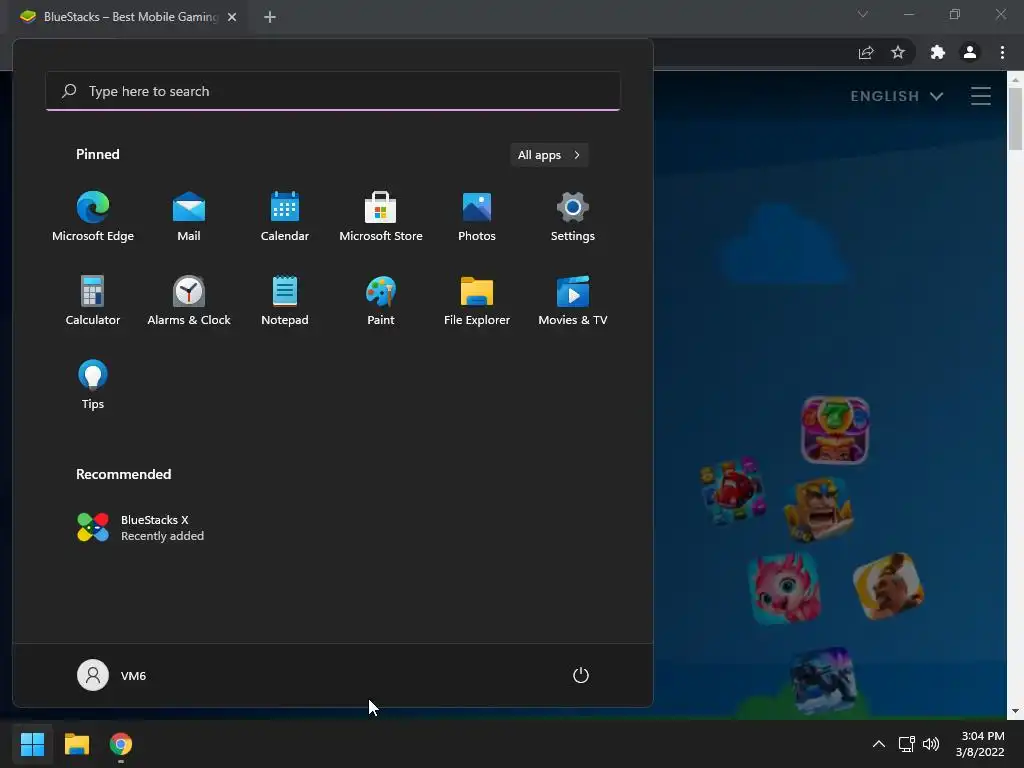Open the Tips app
1024x768 pixels.
pyautogui.click(x=93, y=385)
